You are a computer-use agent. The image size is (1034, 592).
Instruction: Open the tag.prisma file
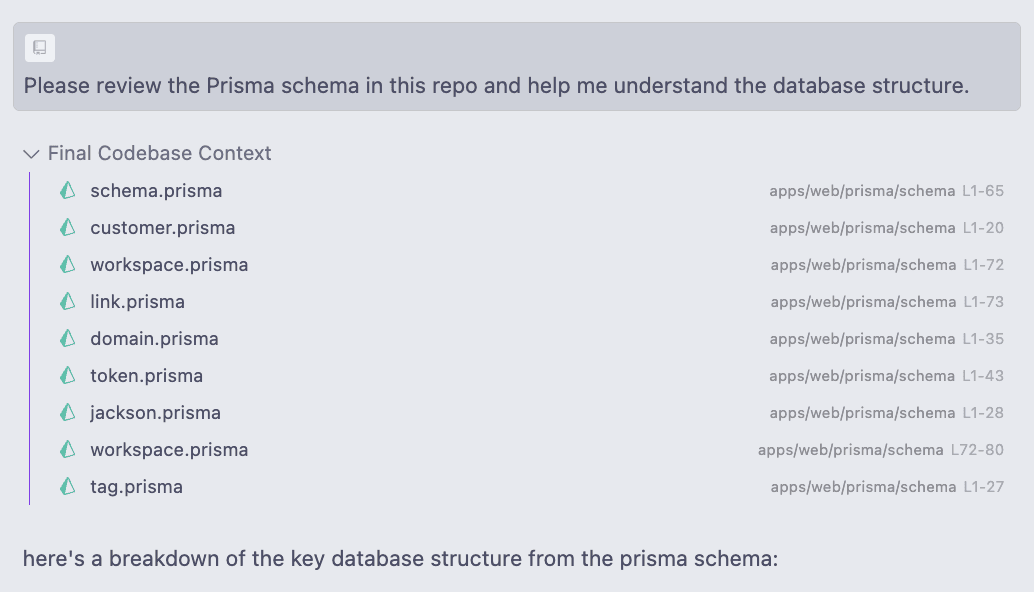point(136,487)
